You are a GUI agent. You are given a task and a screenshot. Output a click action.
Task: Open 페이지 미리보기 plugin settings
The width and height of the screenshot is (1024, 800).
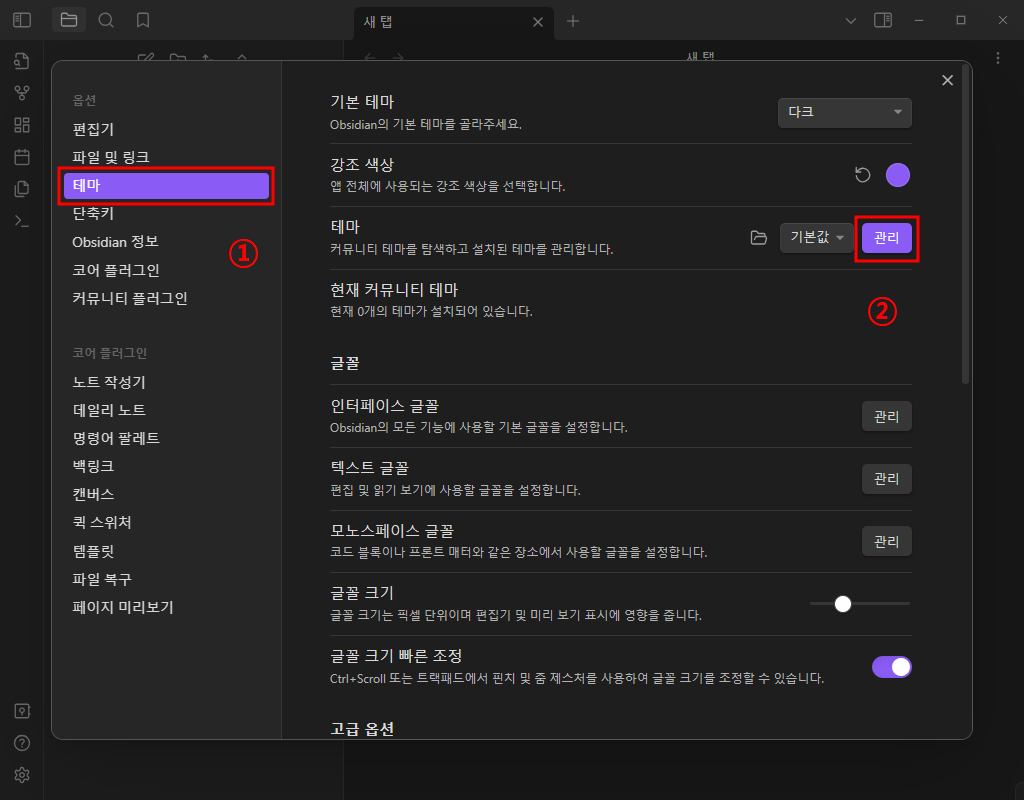click(x=165, y=607)
